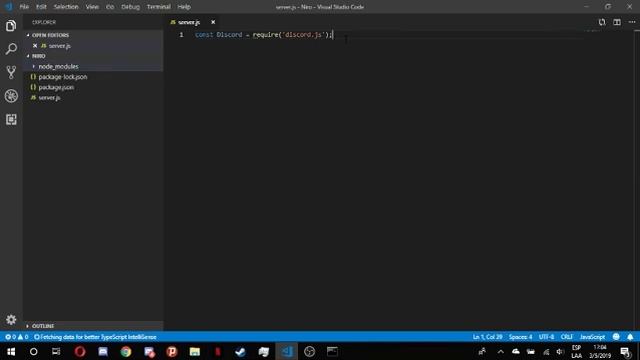
Task: Open package.json in the explorer
Action: 56,87
